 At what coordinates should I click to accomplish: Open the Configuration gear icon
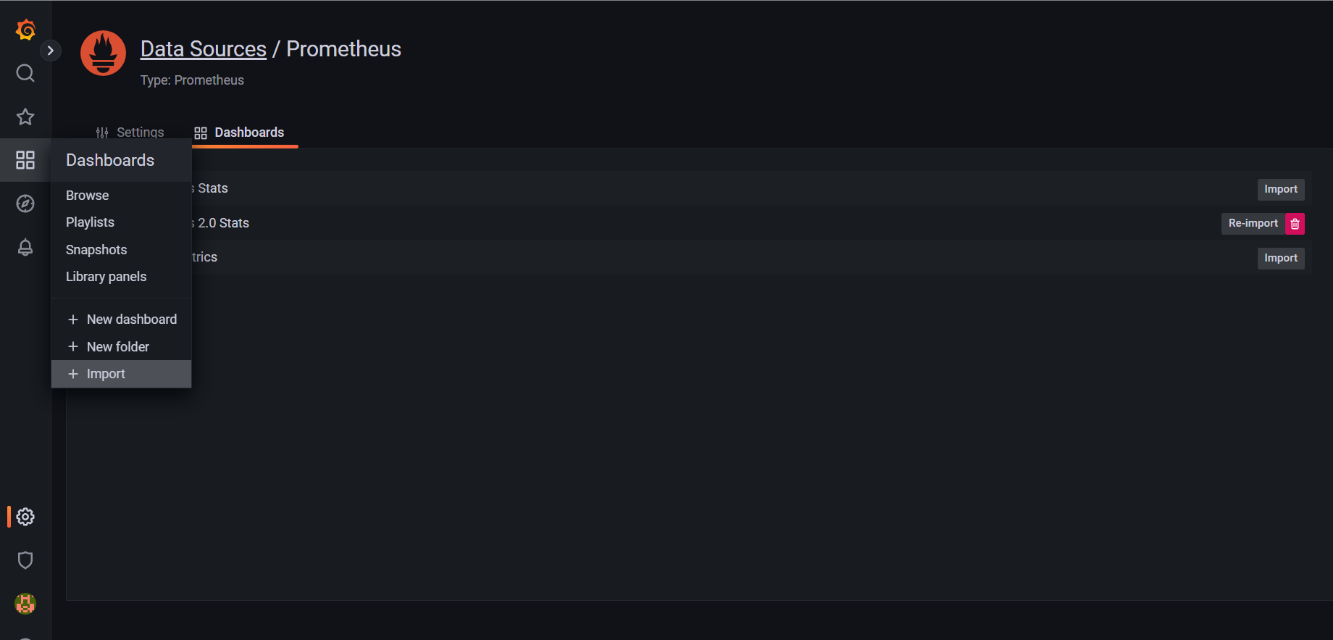25,516
